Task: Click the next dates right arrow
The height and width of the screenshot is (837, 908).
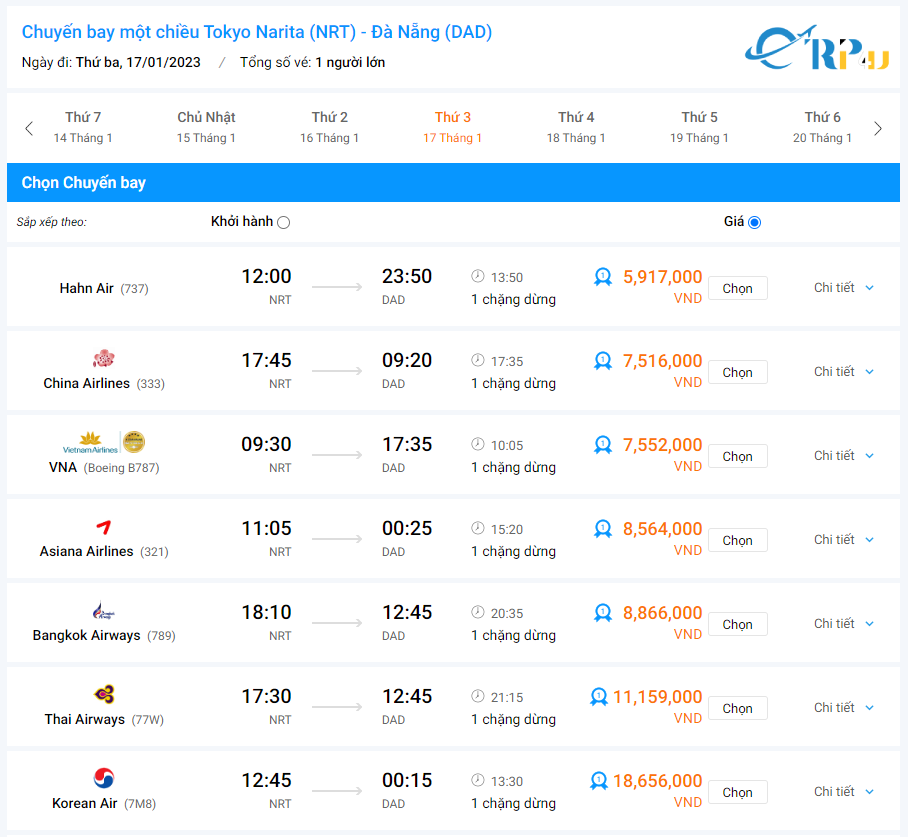Action: tap(878, 128)
